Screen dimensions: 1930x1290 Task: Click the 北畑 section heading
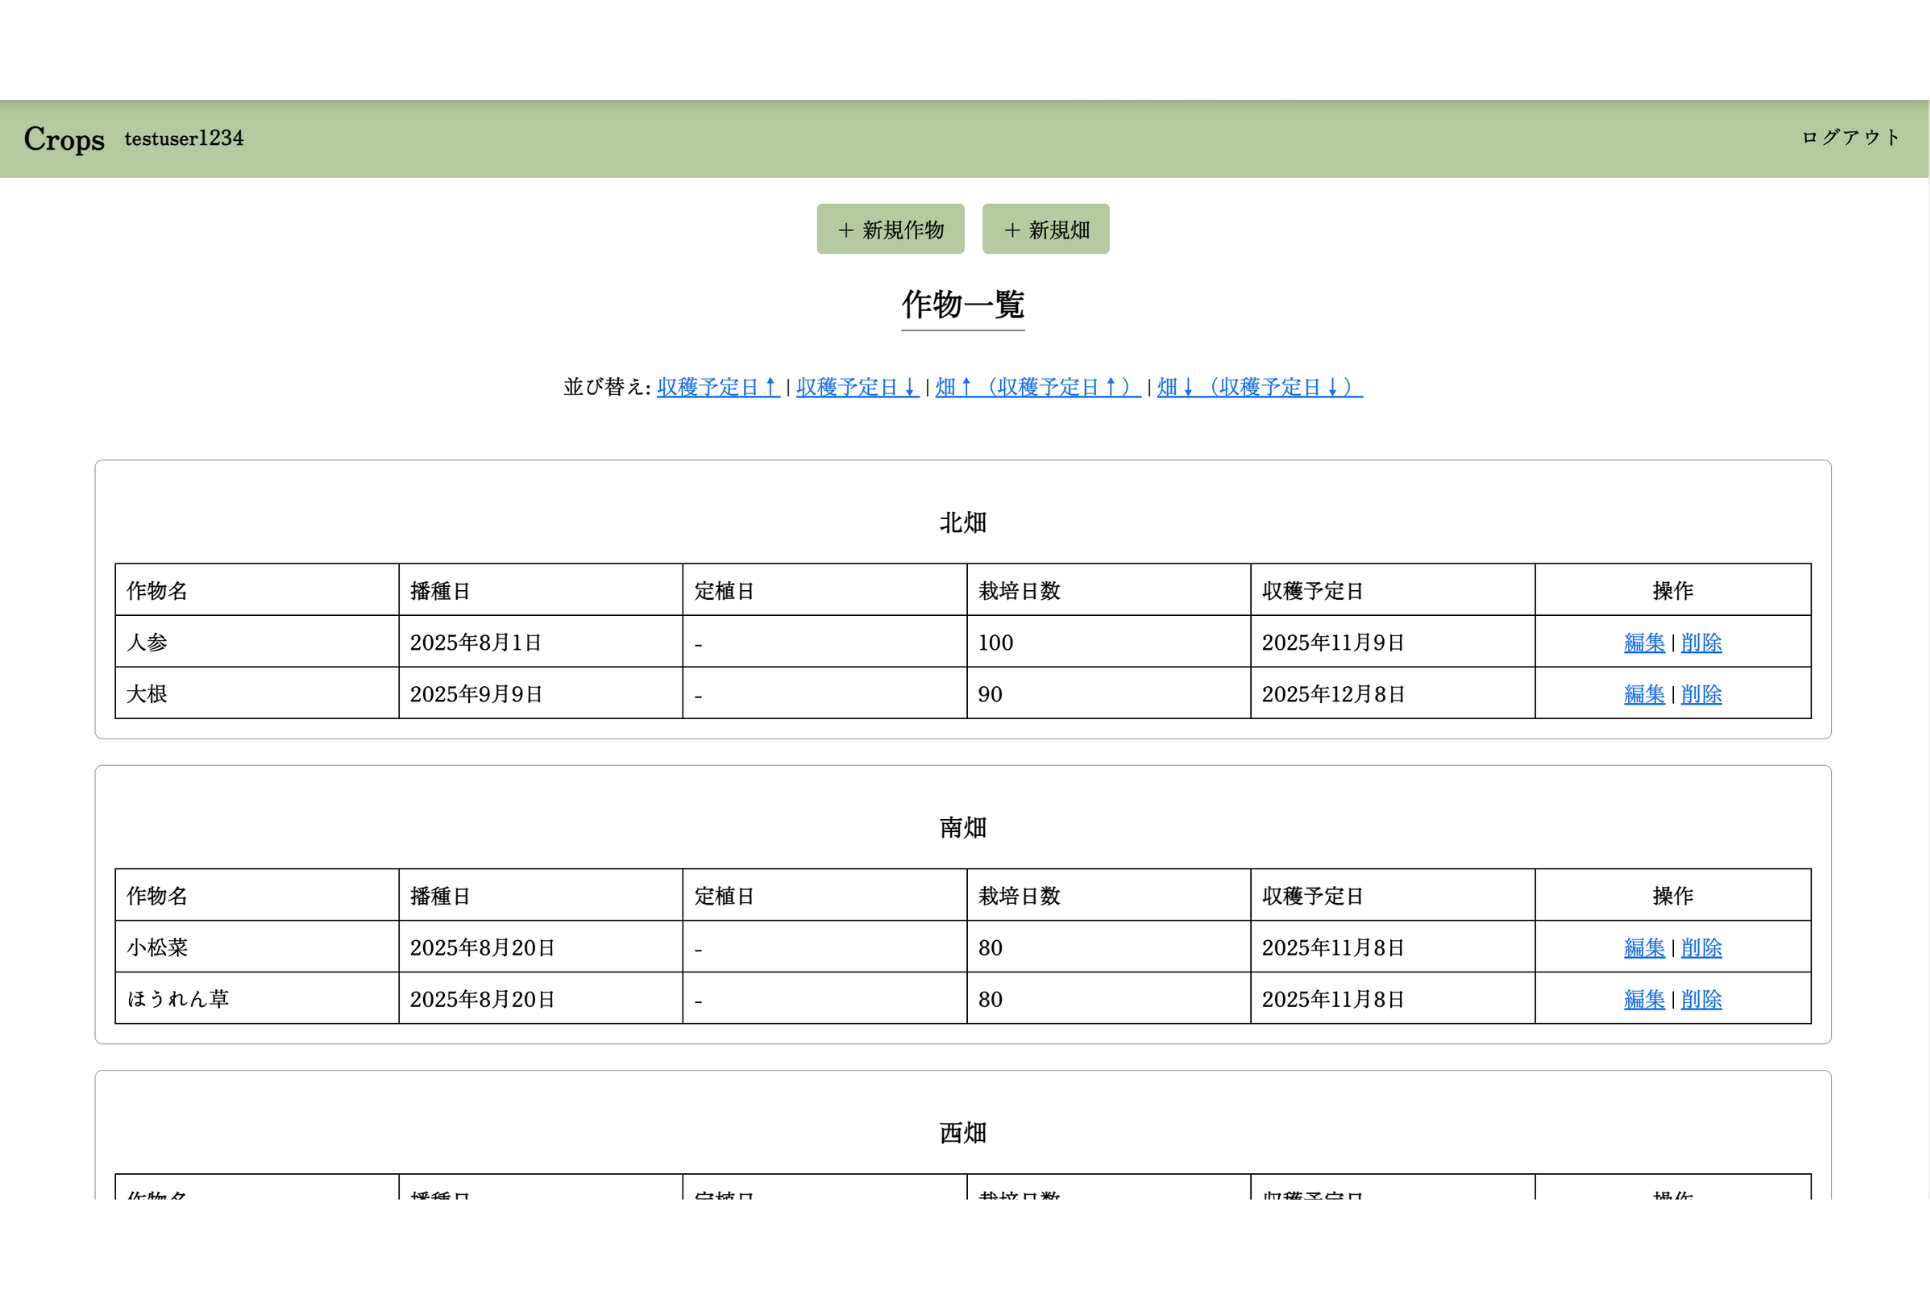[962, 523]
